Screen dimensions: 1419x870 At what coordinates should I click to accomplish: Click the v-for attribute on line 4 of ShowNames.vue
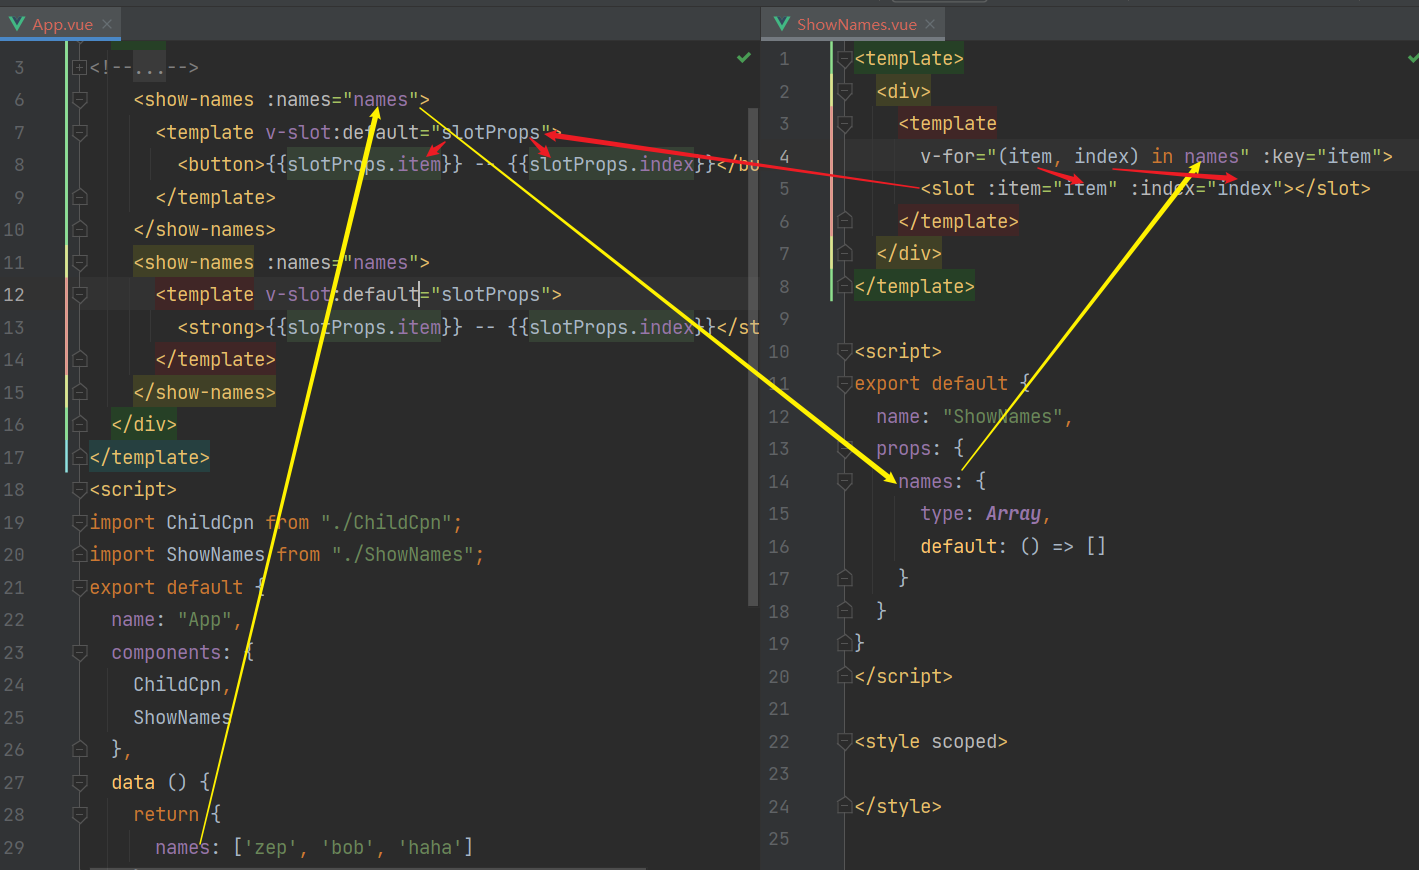point(1085,156)
